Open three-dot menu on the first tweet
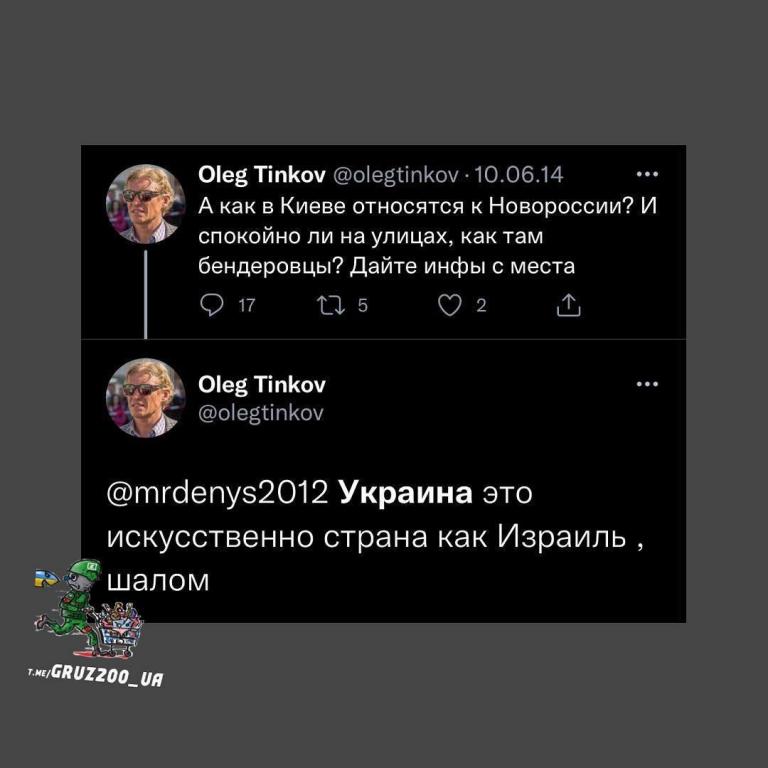The image size is (768, 768). 647,174
